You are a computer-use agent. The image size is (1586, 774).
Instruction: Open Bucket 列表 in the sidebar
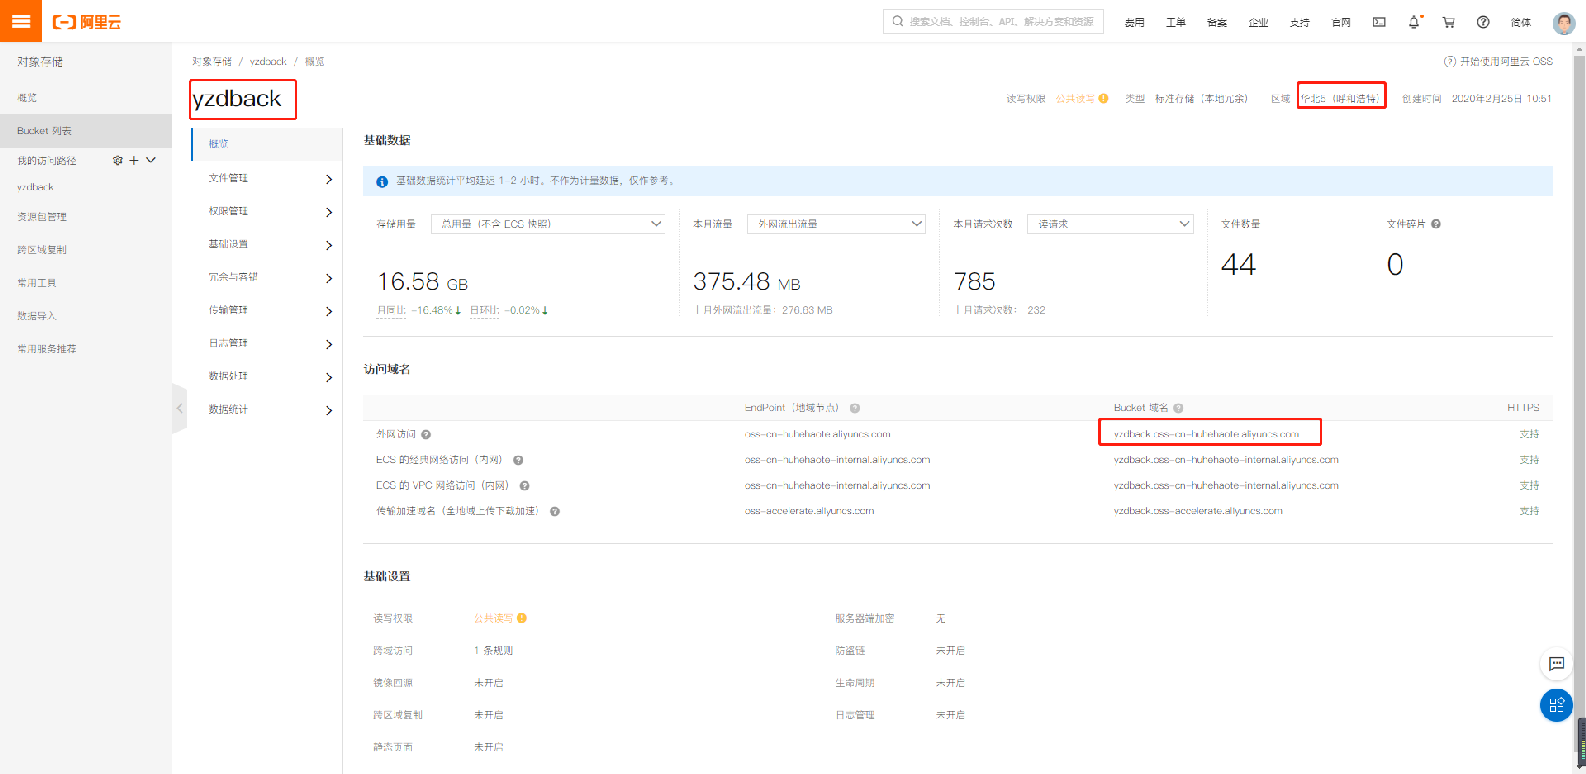pyautogui.click(x=86, y=131)
